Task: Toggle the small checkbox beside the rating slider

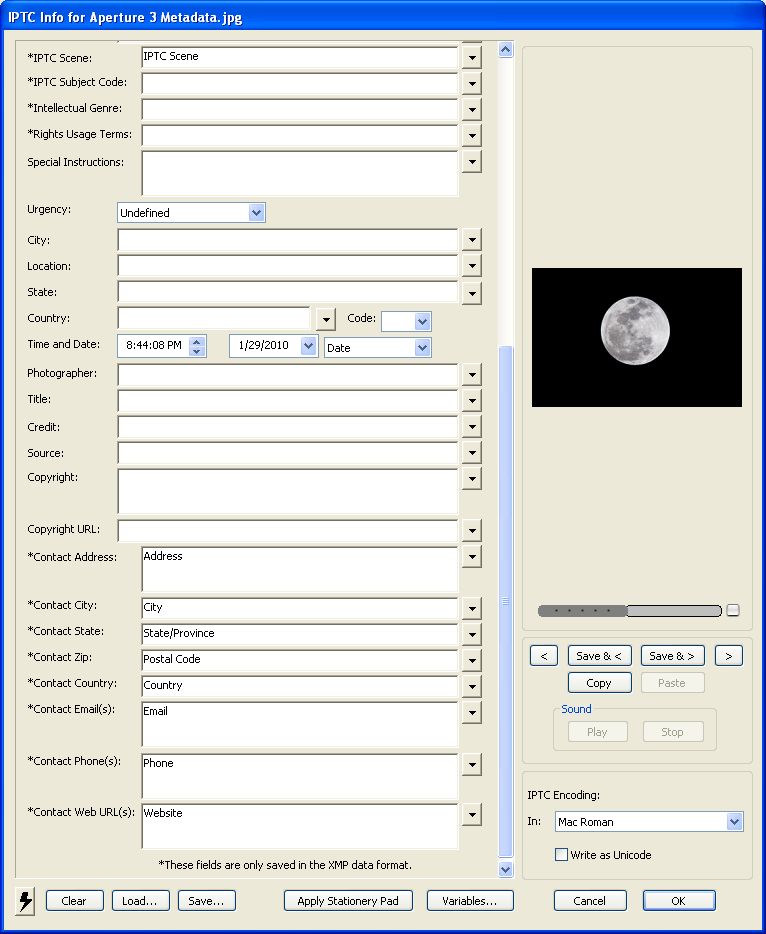Action: (733, 610)
